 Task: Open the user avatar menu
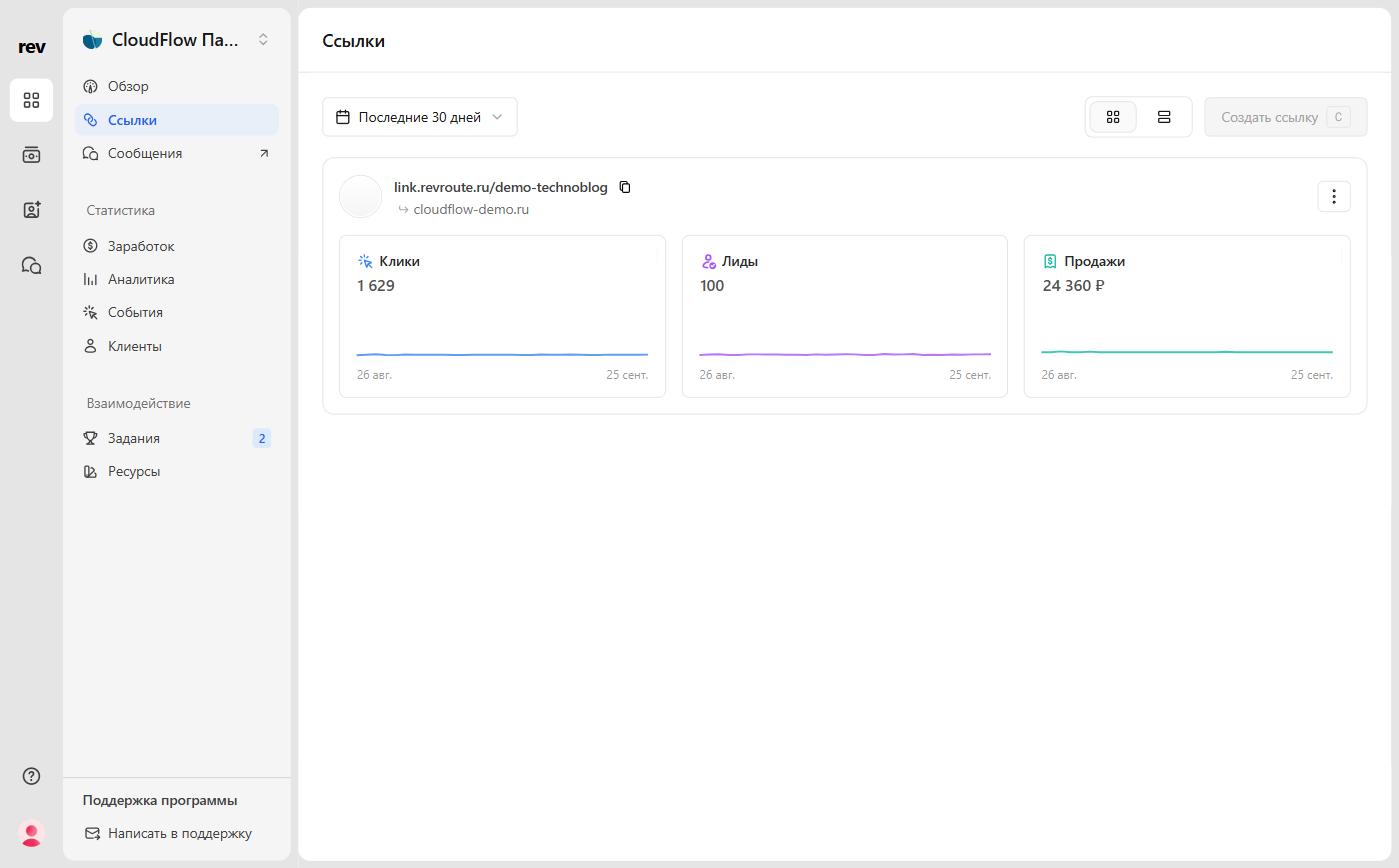pos(32,833)
